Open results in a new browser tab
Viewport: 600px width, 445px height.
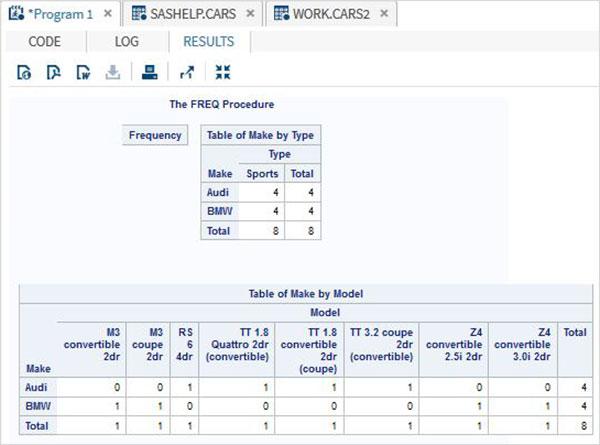click(187, 72)
